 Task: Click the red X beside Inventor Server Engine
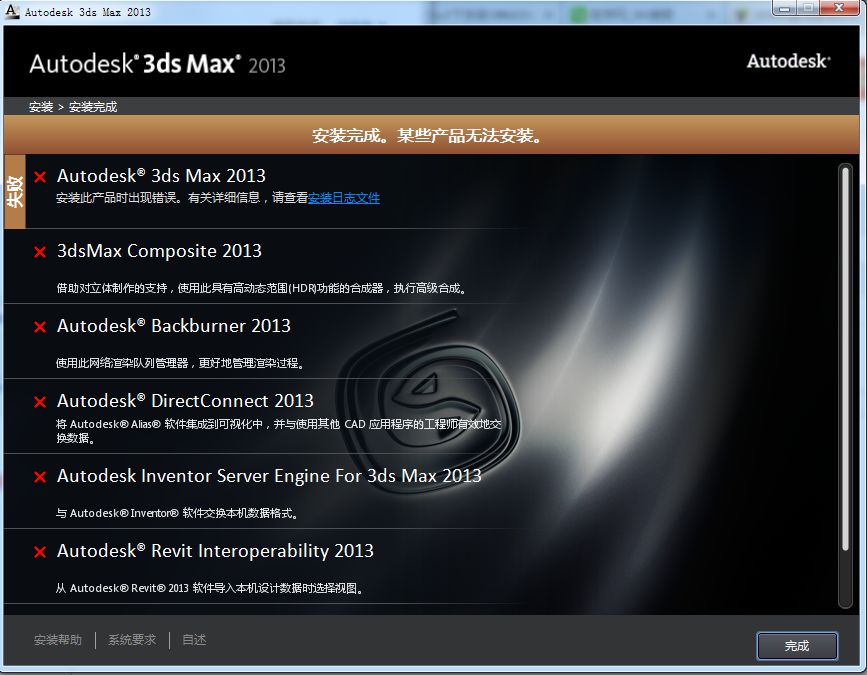[x=40, y=477]
